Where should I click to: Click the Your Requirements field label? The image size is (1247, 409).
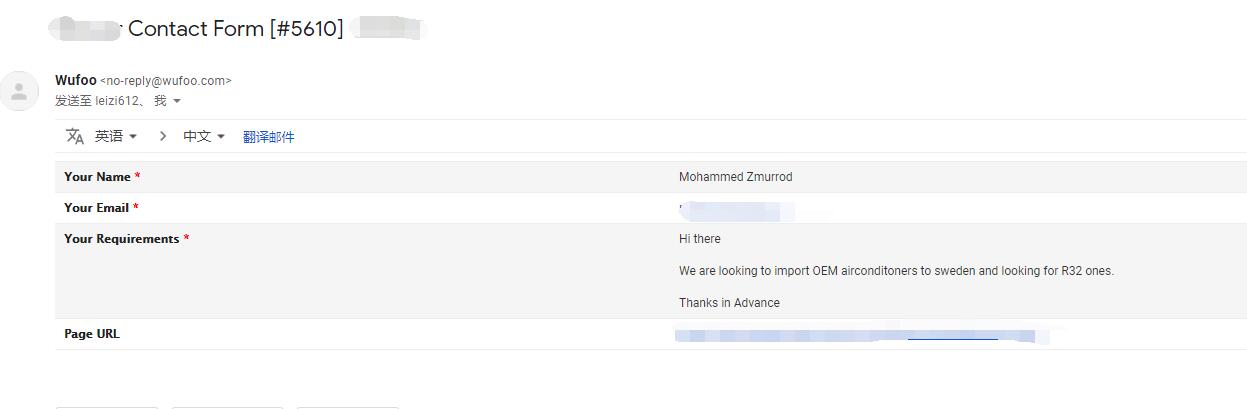tap(122, 239)
